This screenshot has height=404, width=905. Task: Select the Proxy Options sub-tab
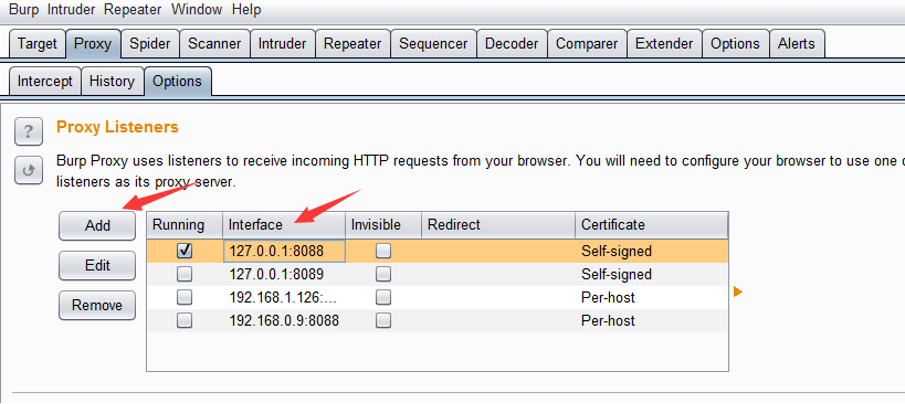pyautogui.click(x=178, y=81)
